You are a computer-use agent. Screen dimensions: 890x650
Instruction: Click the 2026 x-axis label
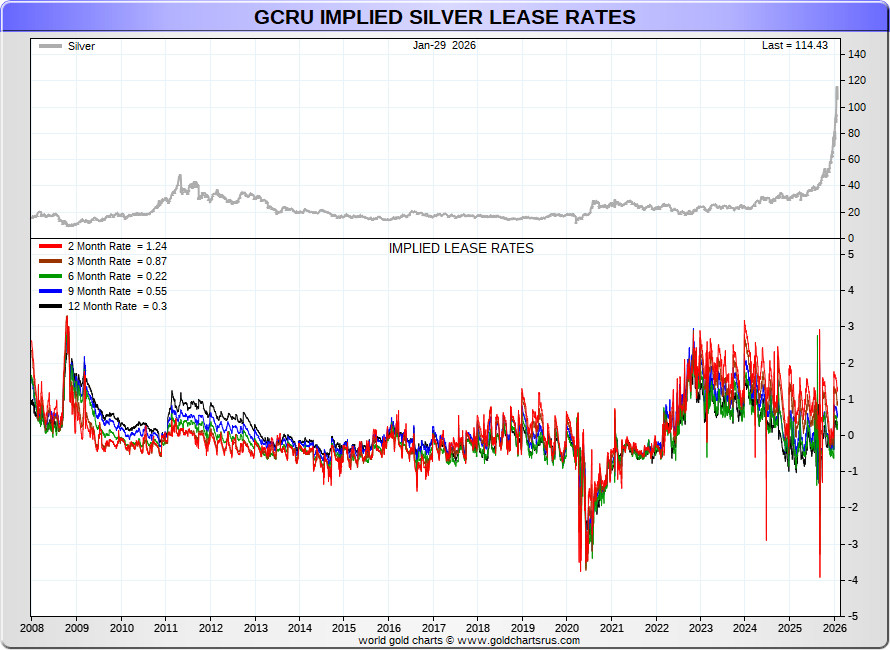click(835, 628)
